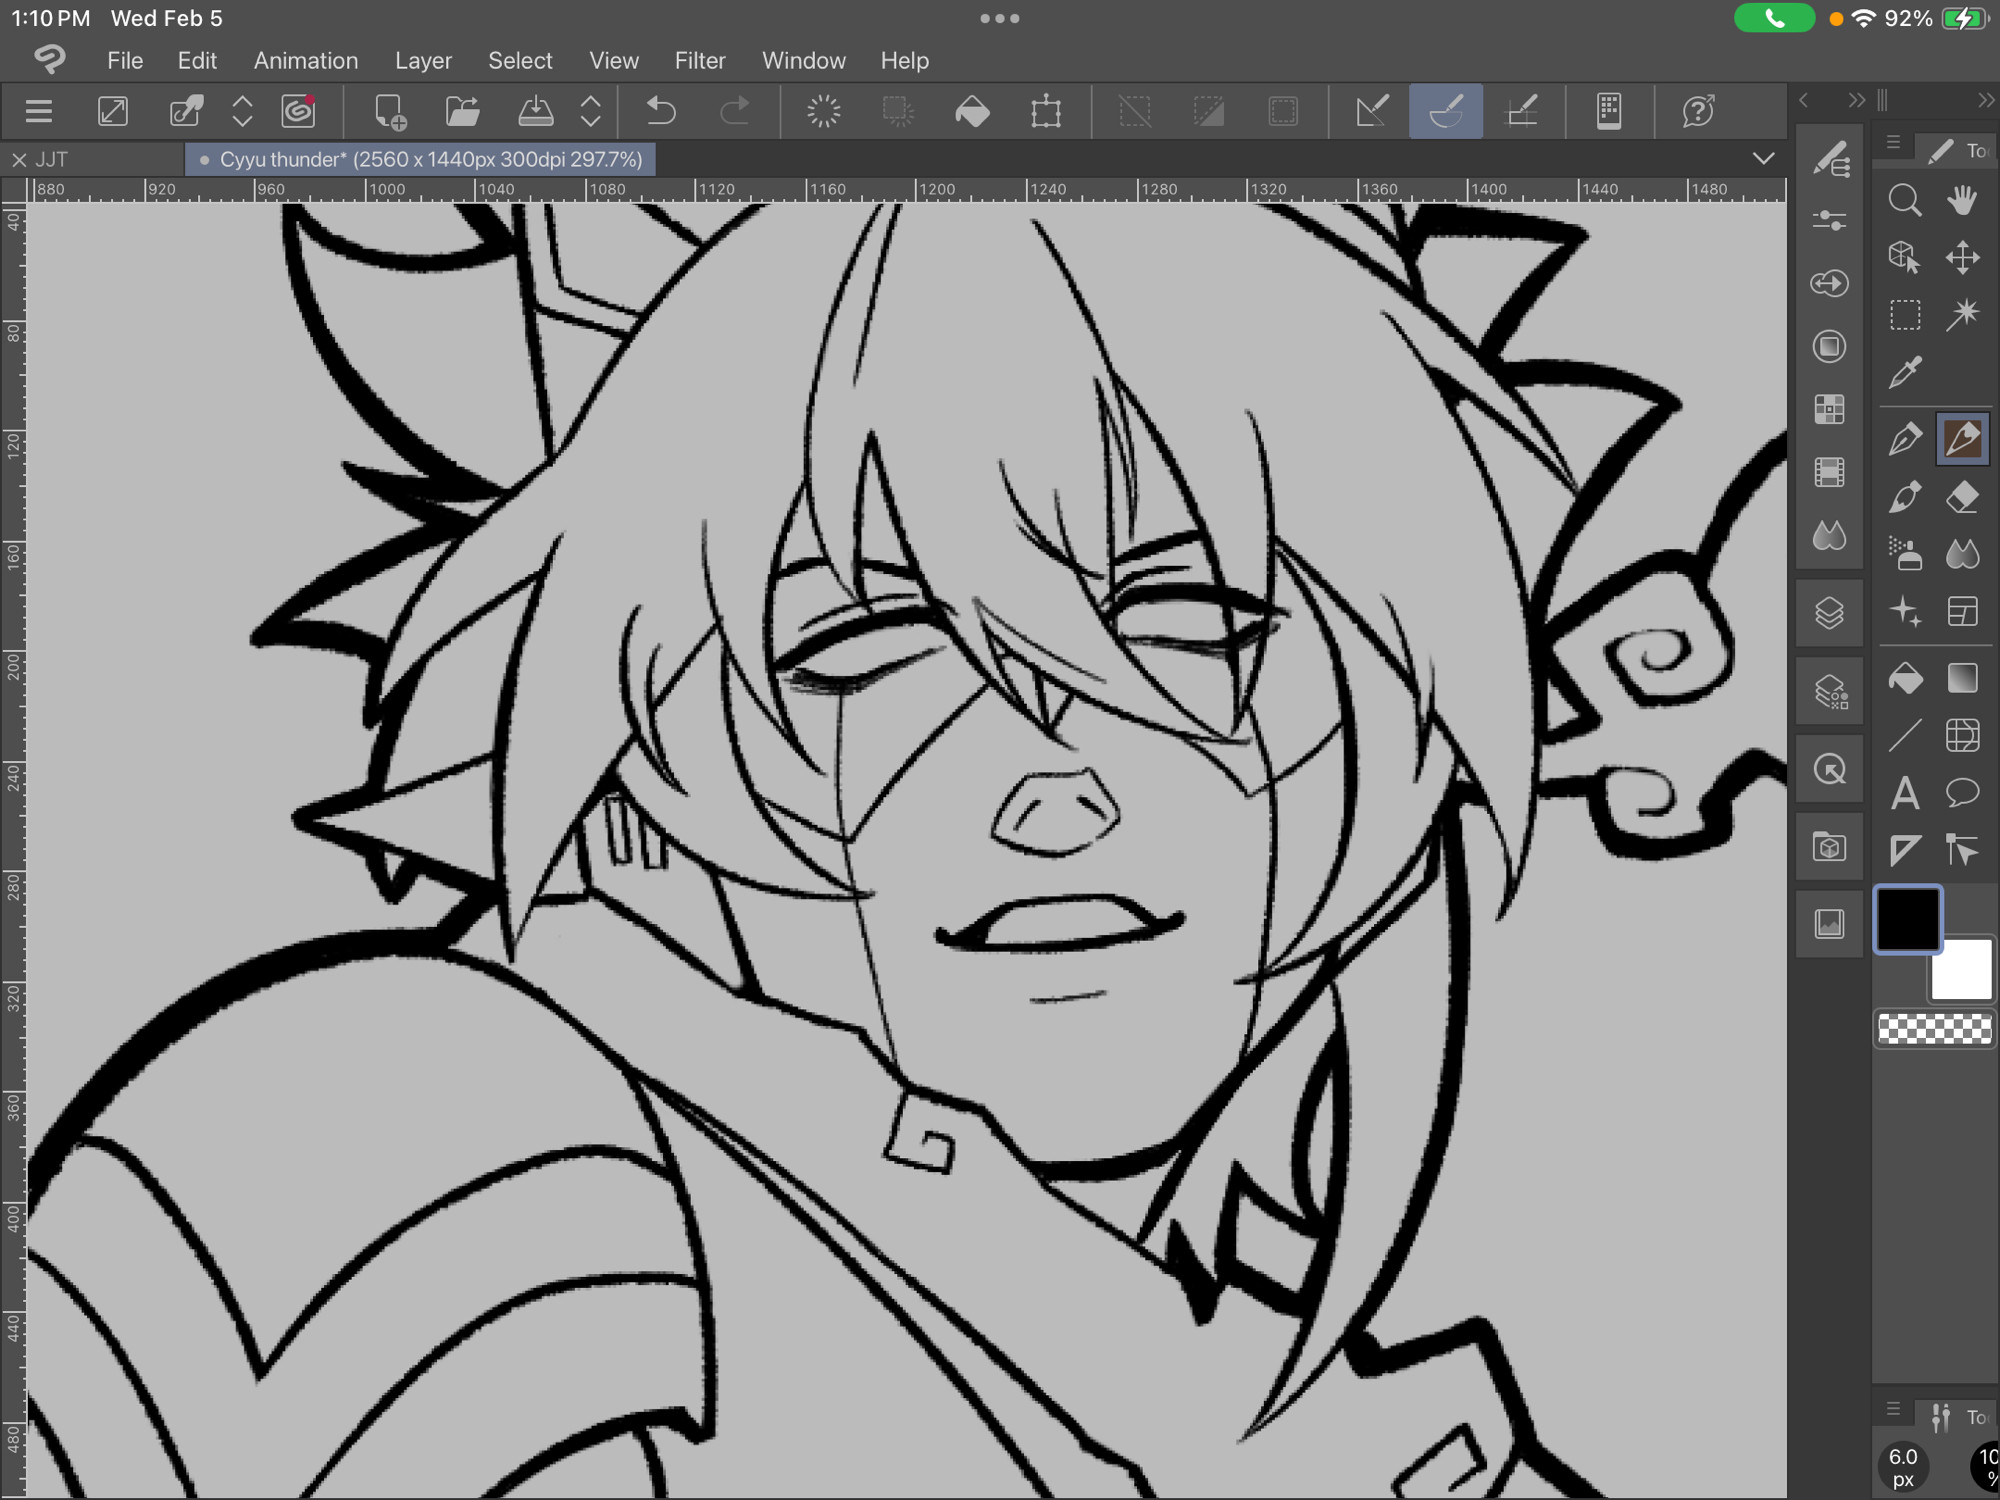Expand the canvas tab list chevron
The width and height of the screenshot is (2000, 1500).
1764,159
